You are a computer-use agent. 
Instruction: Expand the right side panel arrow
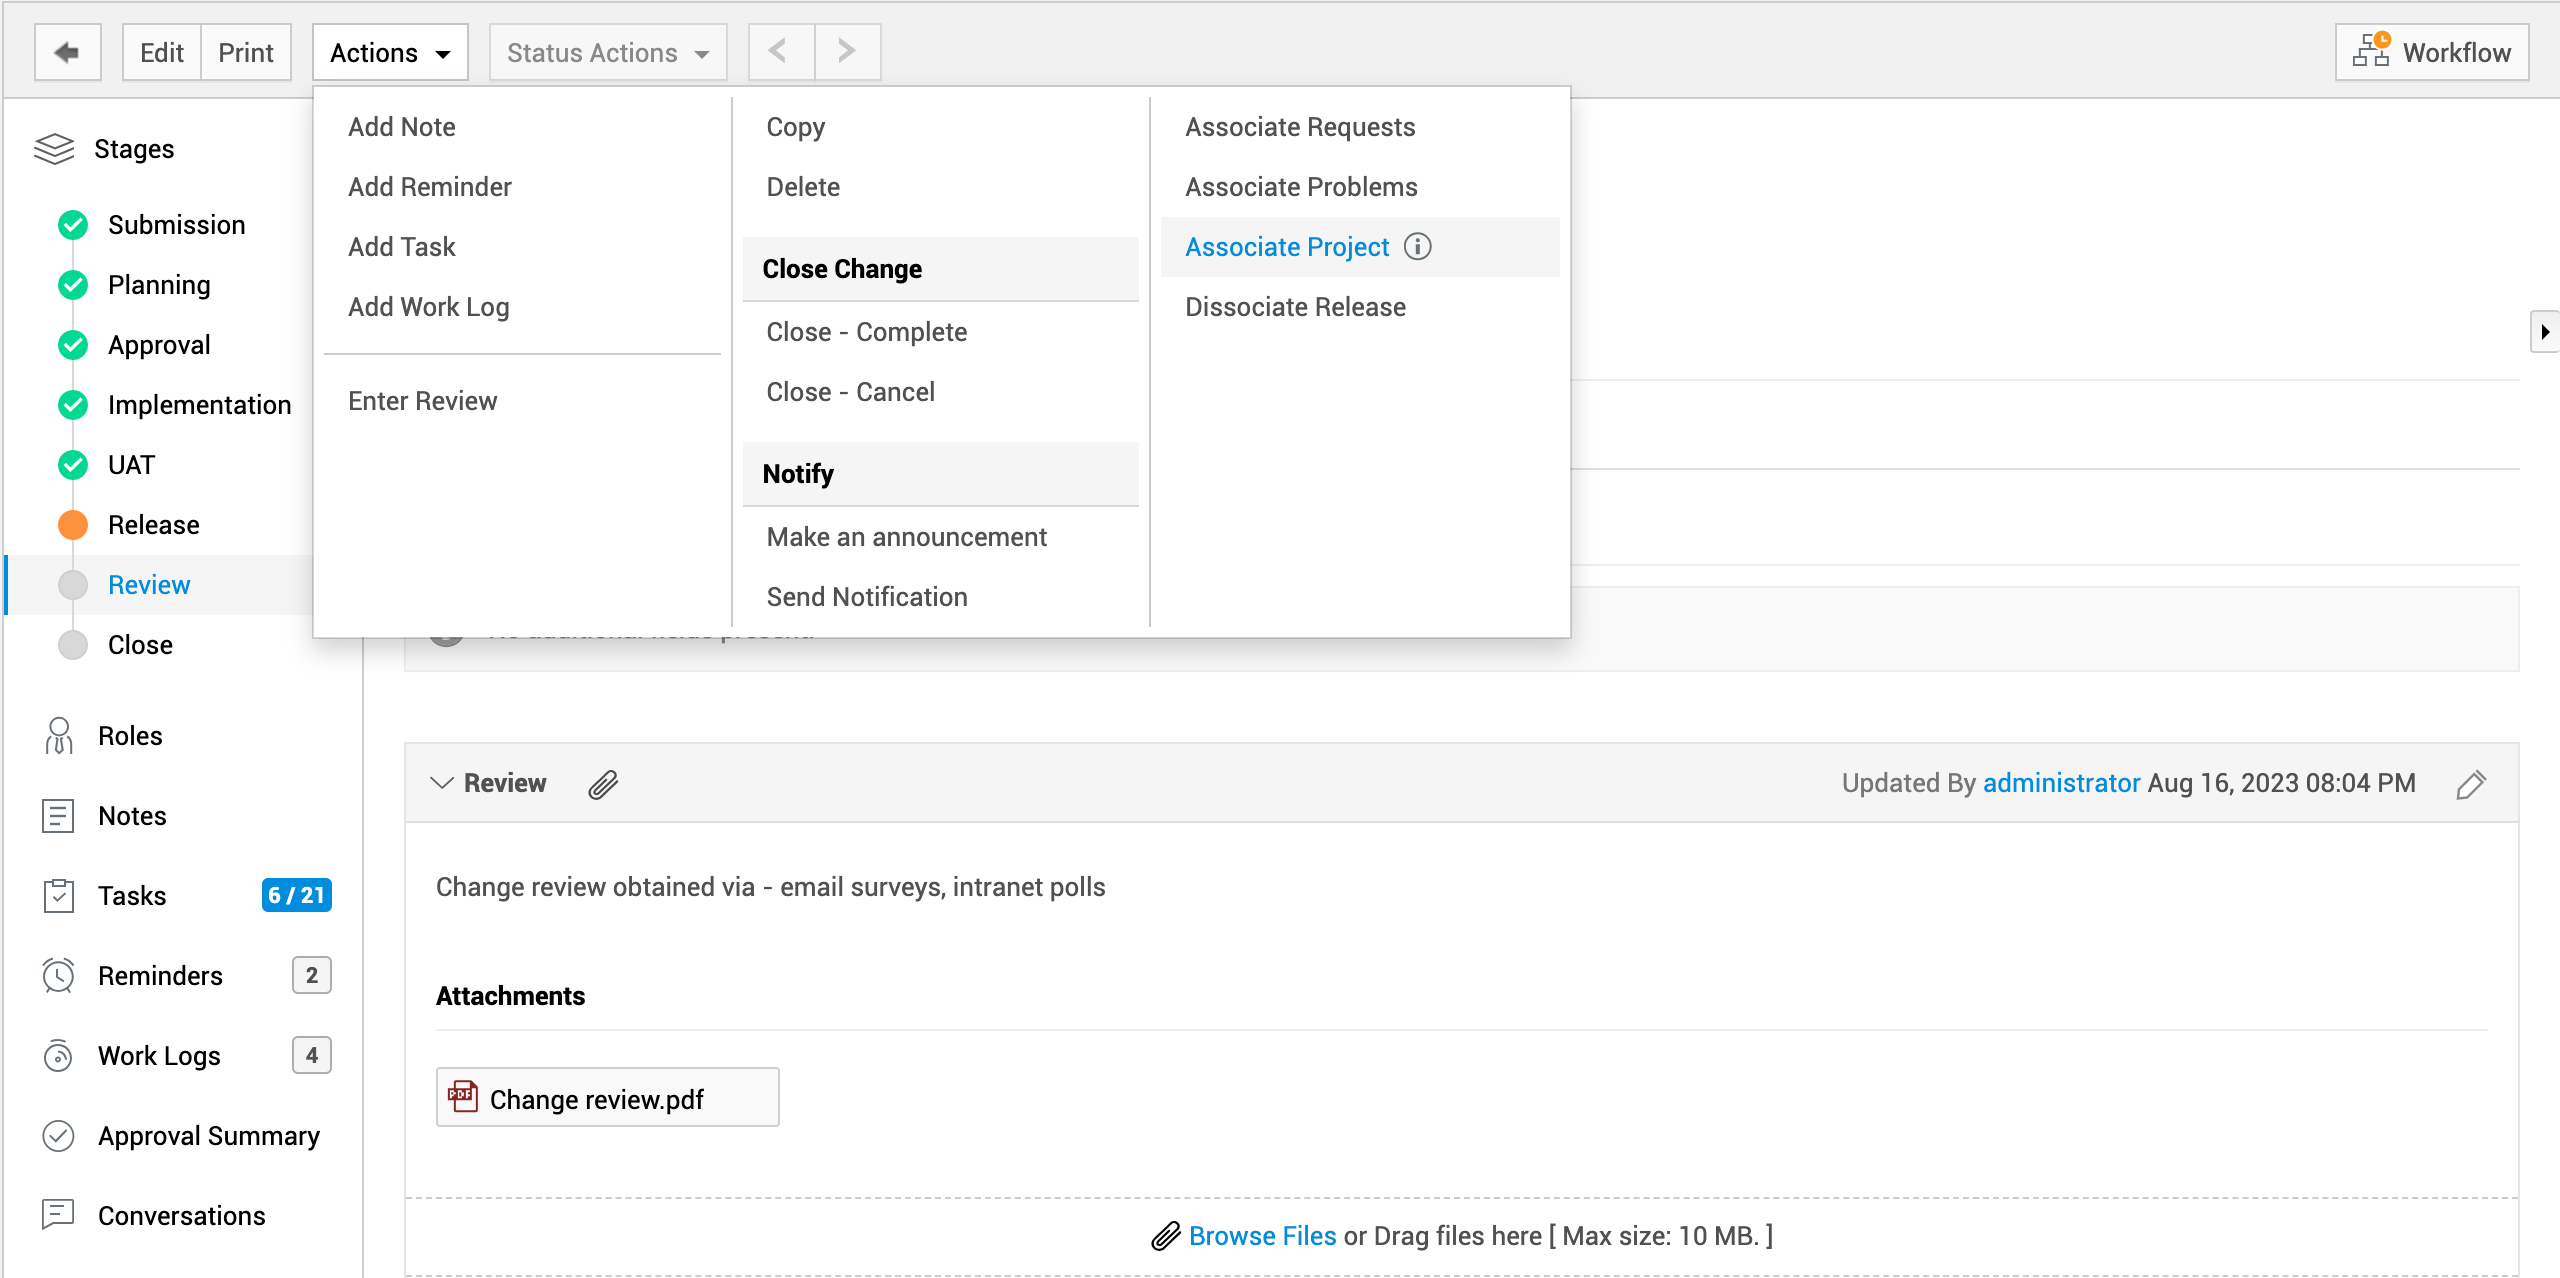coord(2545,331)
